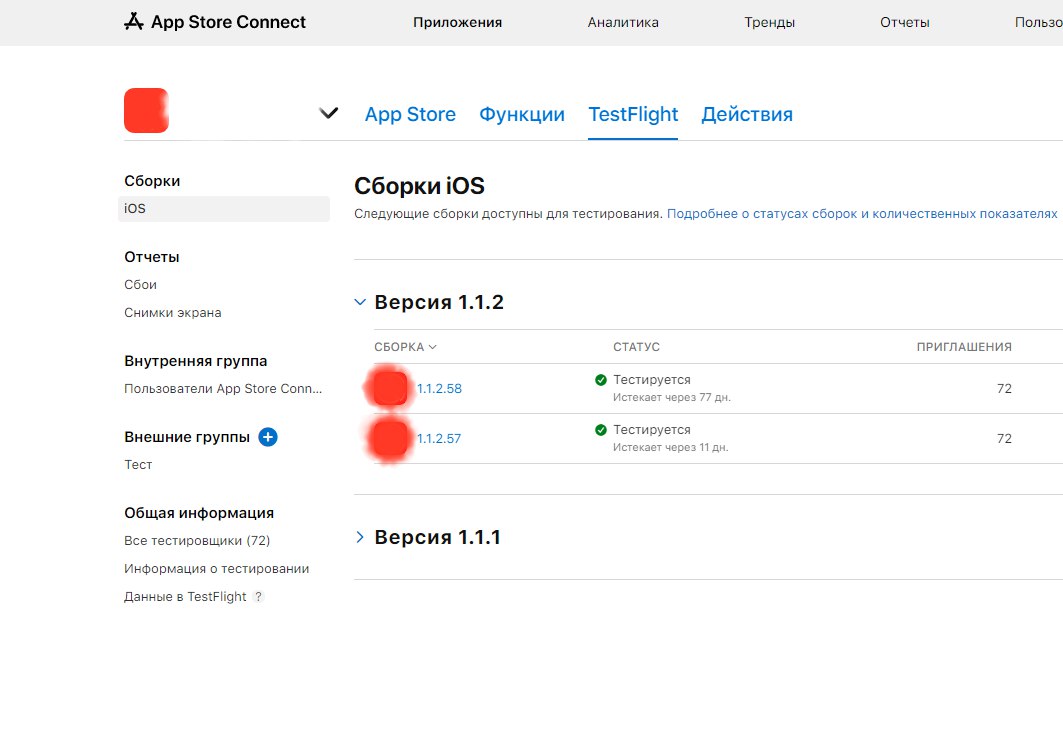Switch to the App Store tab
The height and width of the screenshot is (750, 1063).
tap(410, 115)
